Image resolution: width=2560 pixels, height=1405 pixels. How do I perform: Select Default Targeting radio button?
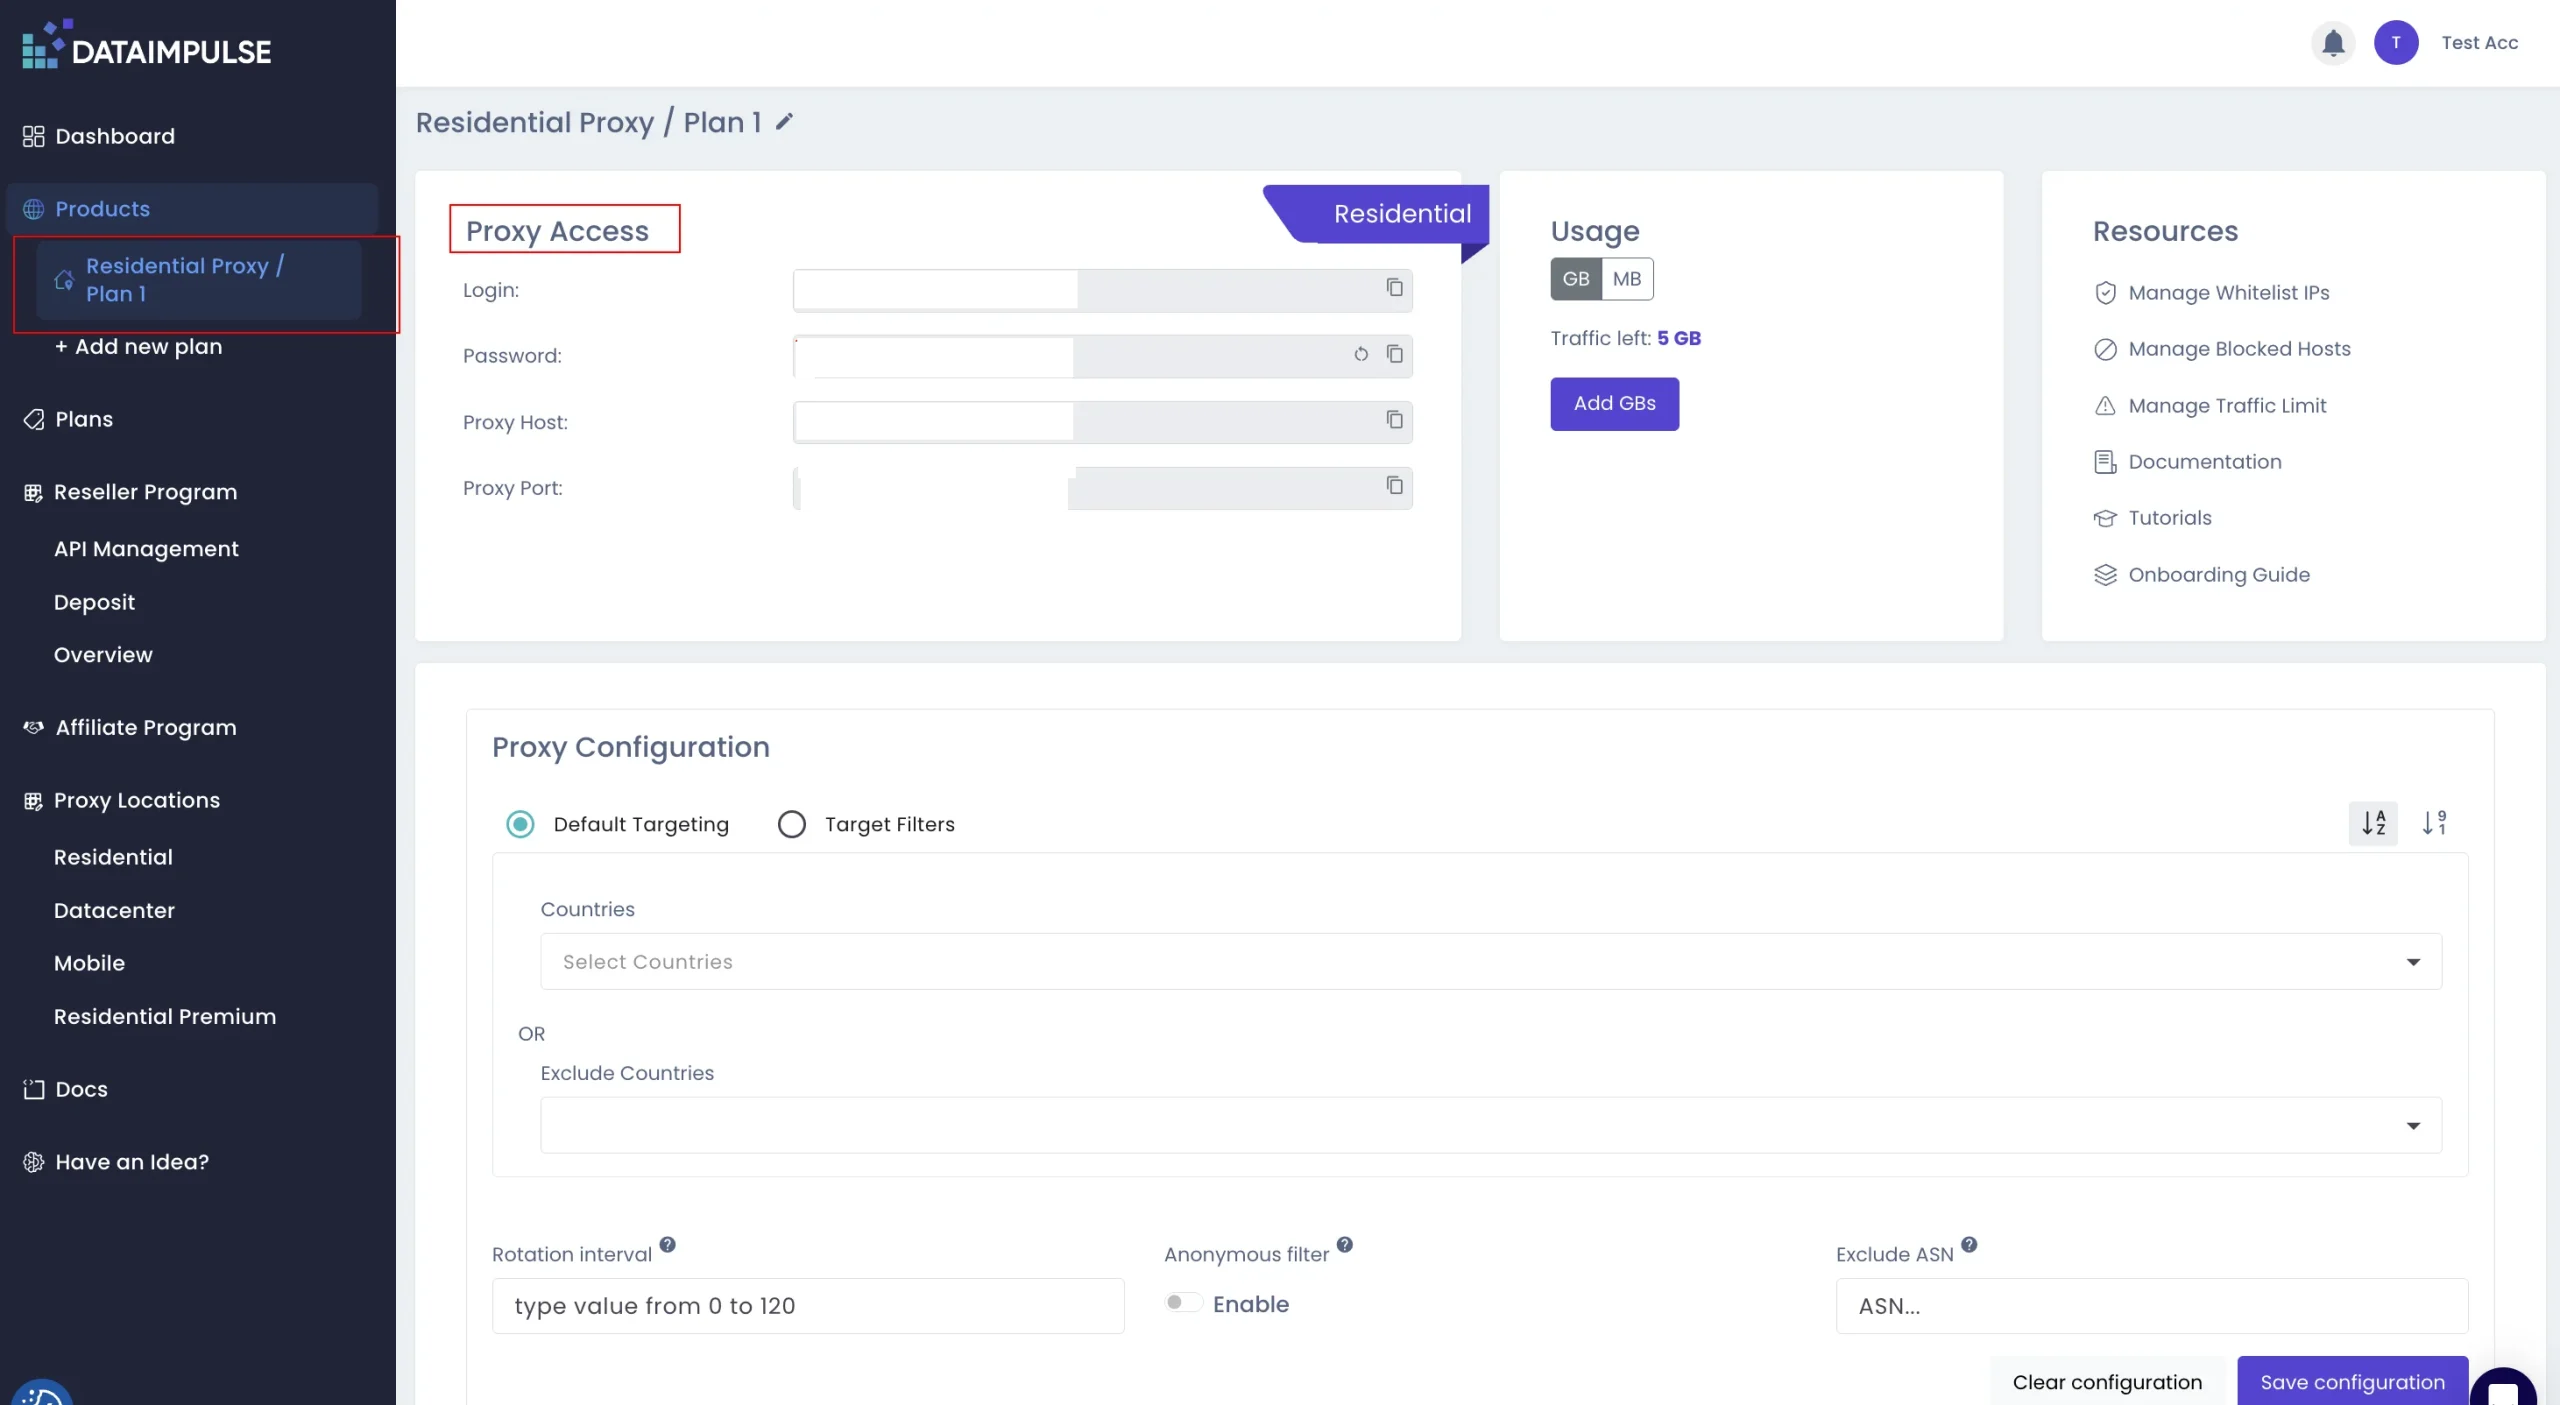pos(520,825)
